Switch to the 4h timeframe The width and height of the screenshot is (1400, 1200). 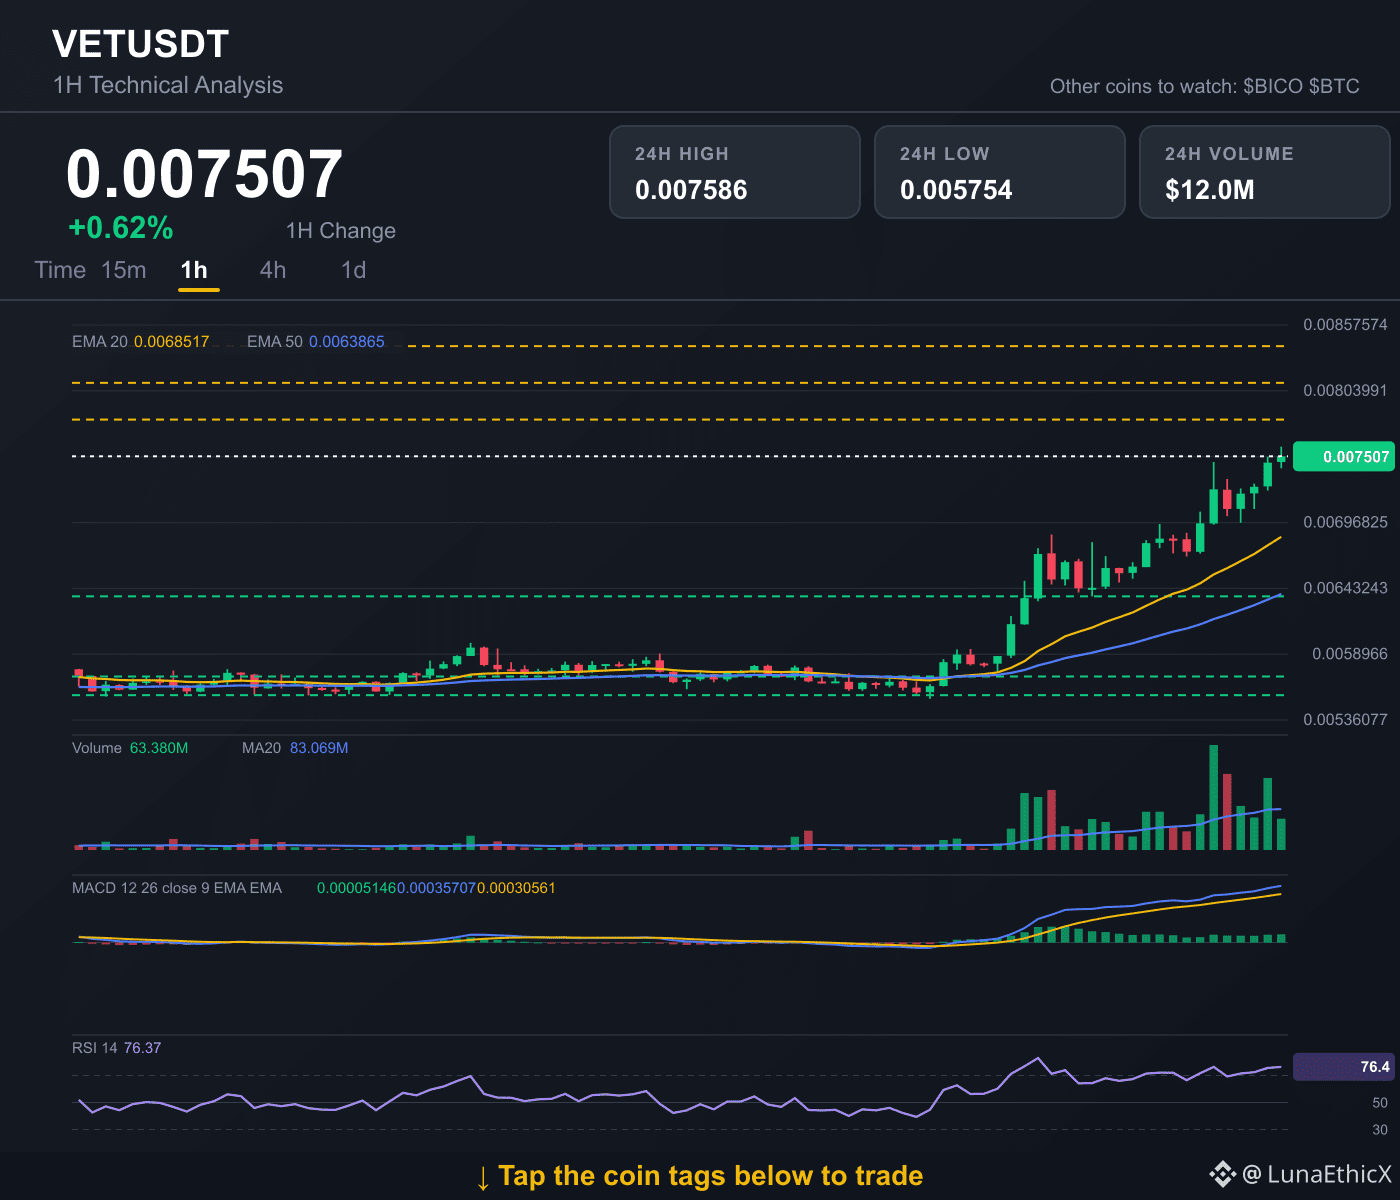[x=273, y=270]
